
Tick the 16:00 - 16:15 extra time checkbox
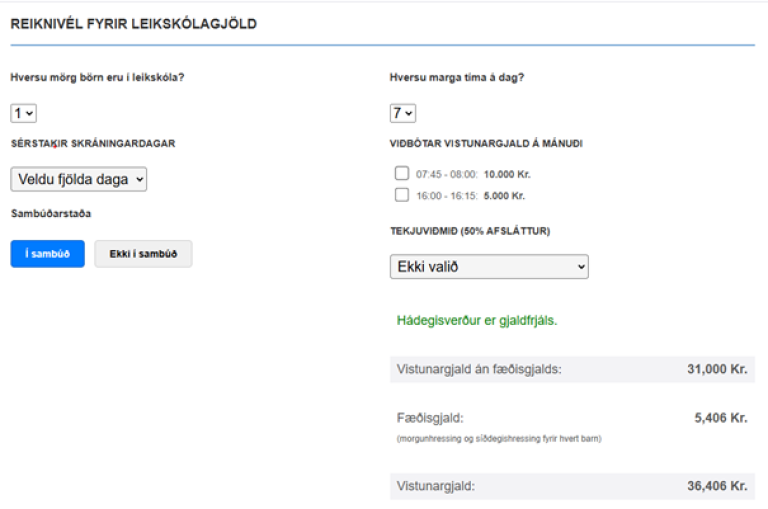[402, 195]
